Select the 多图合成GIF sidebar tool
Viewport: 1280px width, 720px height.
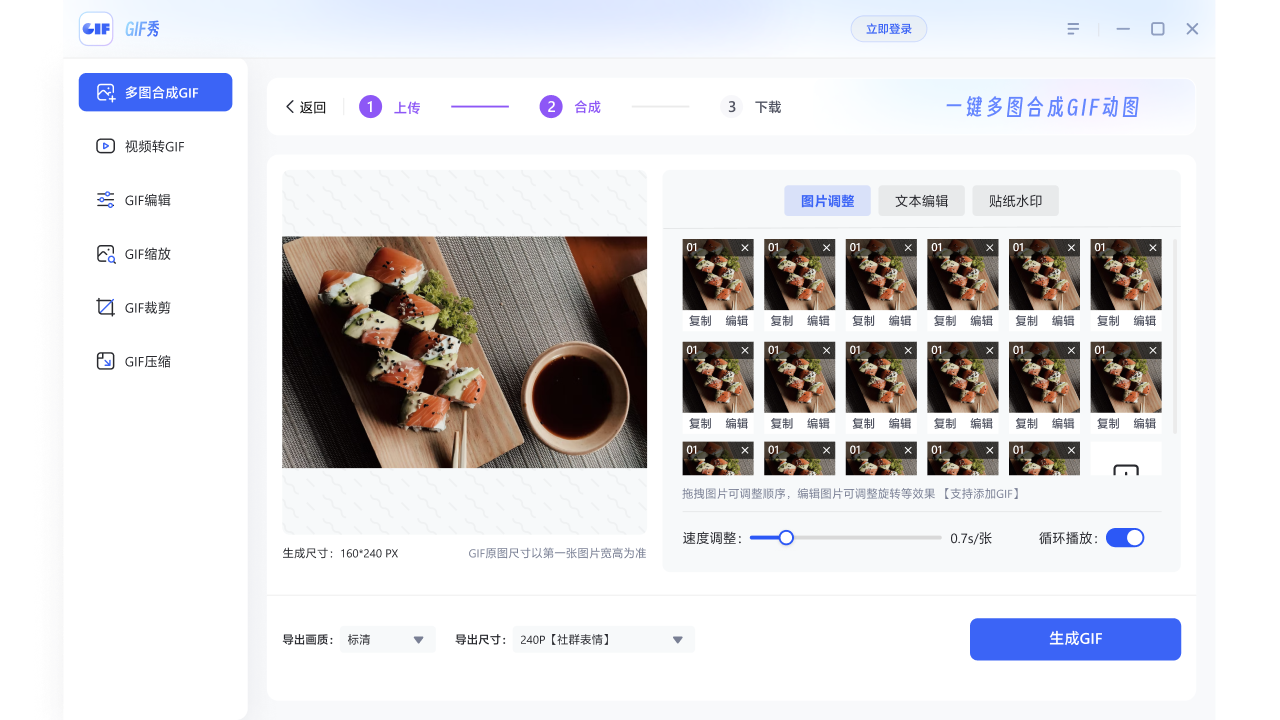(x=155, y=91)
